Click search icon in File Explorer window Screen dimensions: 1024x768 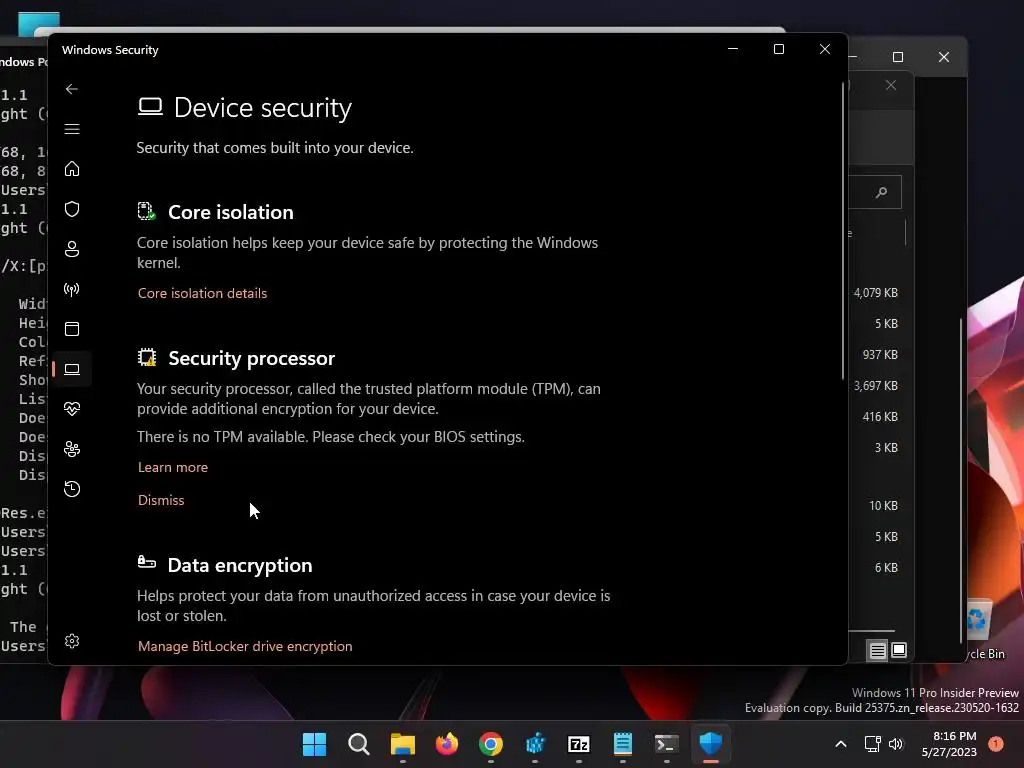click(882, 192)
